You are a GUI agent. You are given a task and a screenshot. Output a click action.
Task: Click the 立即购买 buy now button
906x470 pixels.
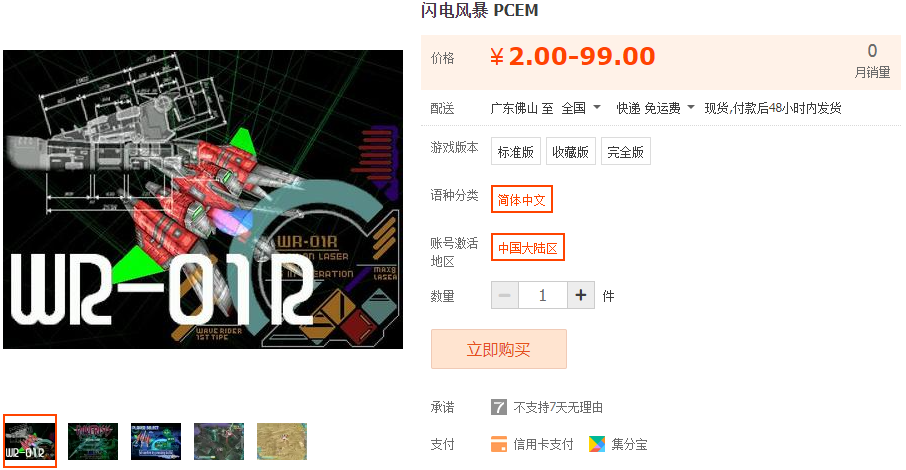click(x=499, y=349)
